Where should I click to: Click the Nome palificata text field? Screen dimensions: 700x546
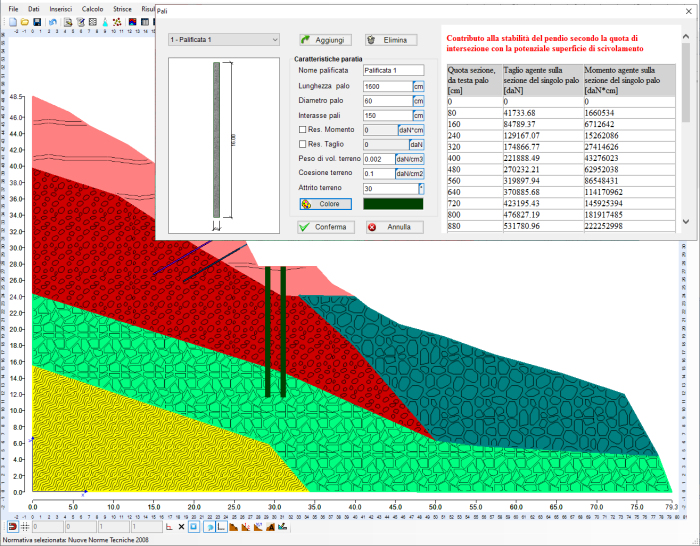pos(393,71)
